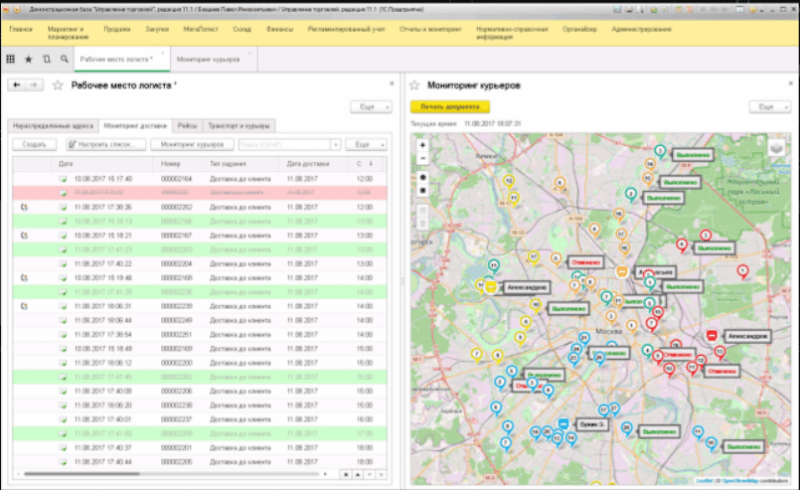Select the row with number 00002164
This screenshot has width=800, height=490.
[x=176, y=178]
